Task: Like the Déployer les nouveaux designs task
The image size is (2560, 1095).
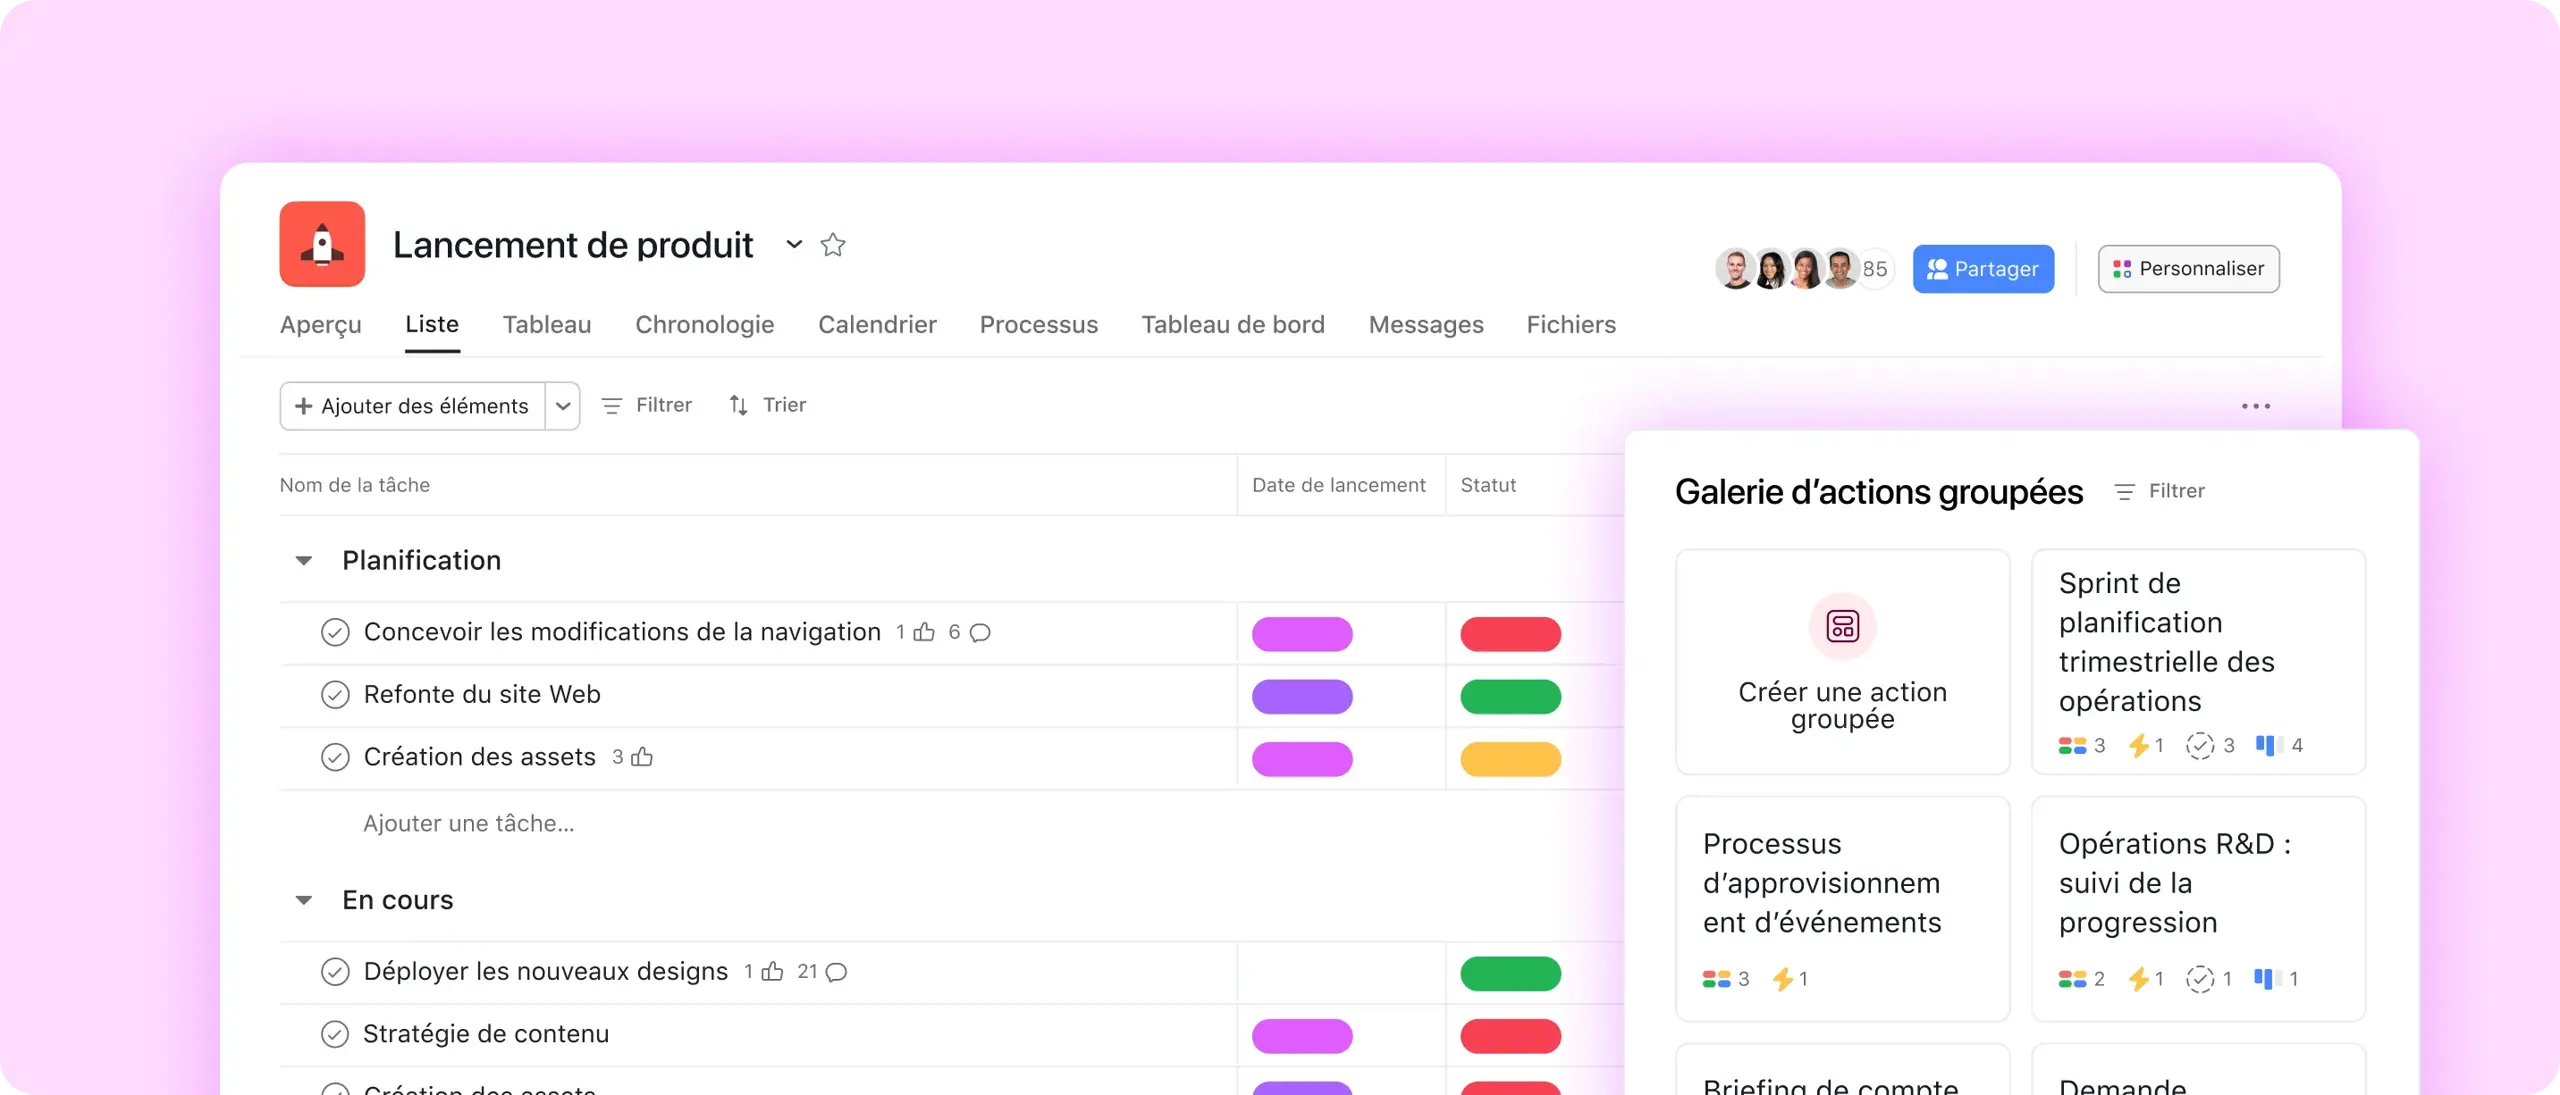Action: click(772, 971)
